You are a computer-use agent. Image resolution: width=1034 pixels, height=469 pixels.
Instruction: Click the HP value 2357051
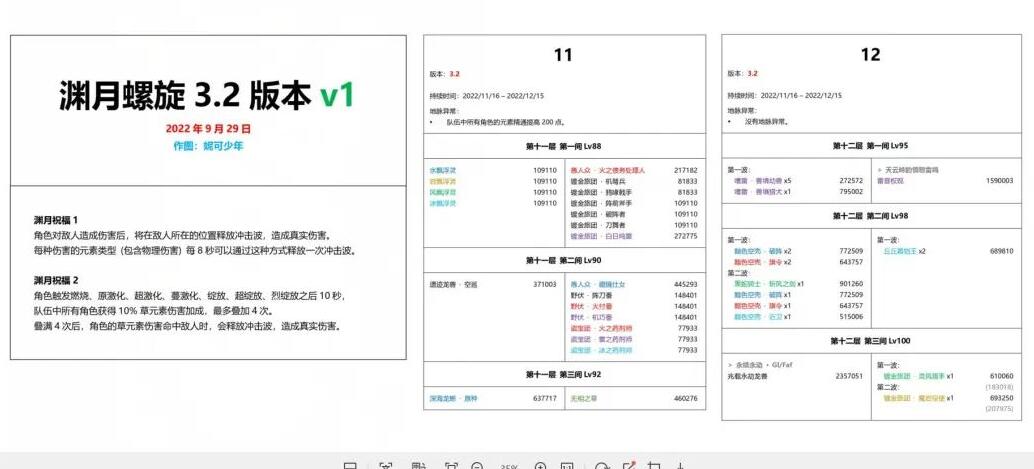coord(849,376)
